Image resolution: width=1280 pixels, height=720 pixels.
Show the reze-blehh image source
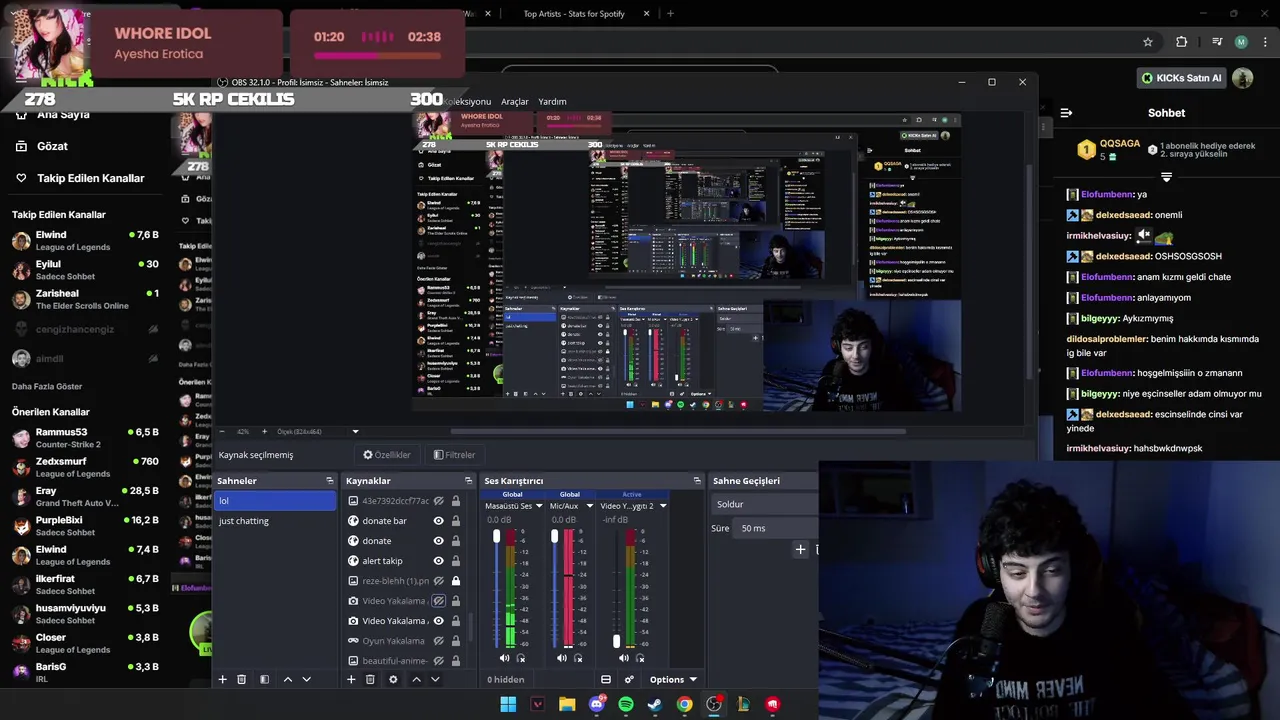[438, 581]
